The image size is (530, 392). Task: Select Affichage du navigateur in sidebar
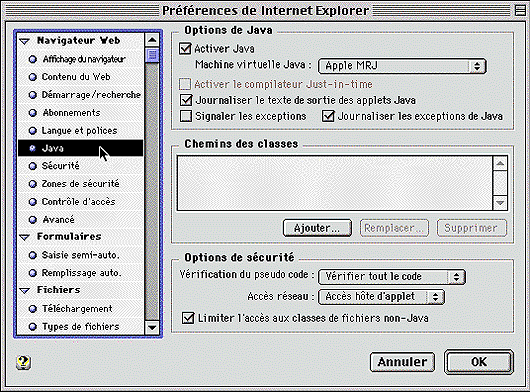(80, 59)
